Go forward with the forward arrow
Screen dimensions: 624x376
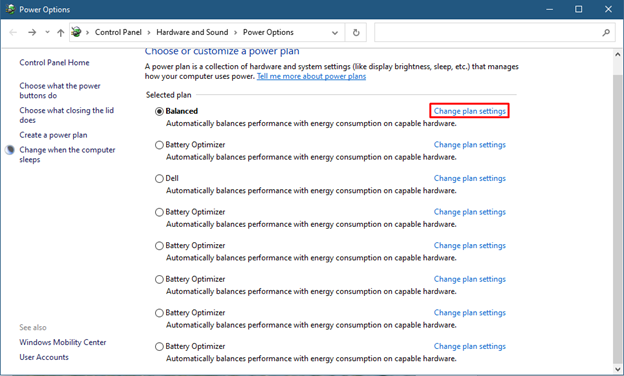(32, 33)
